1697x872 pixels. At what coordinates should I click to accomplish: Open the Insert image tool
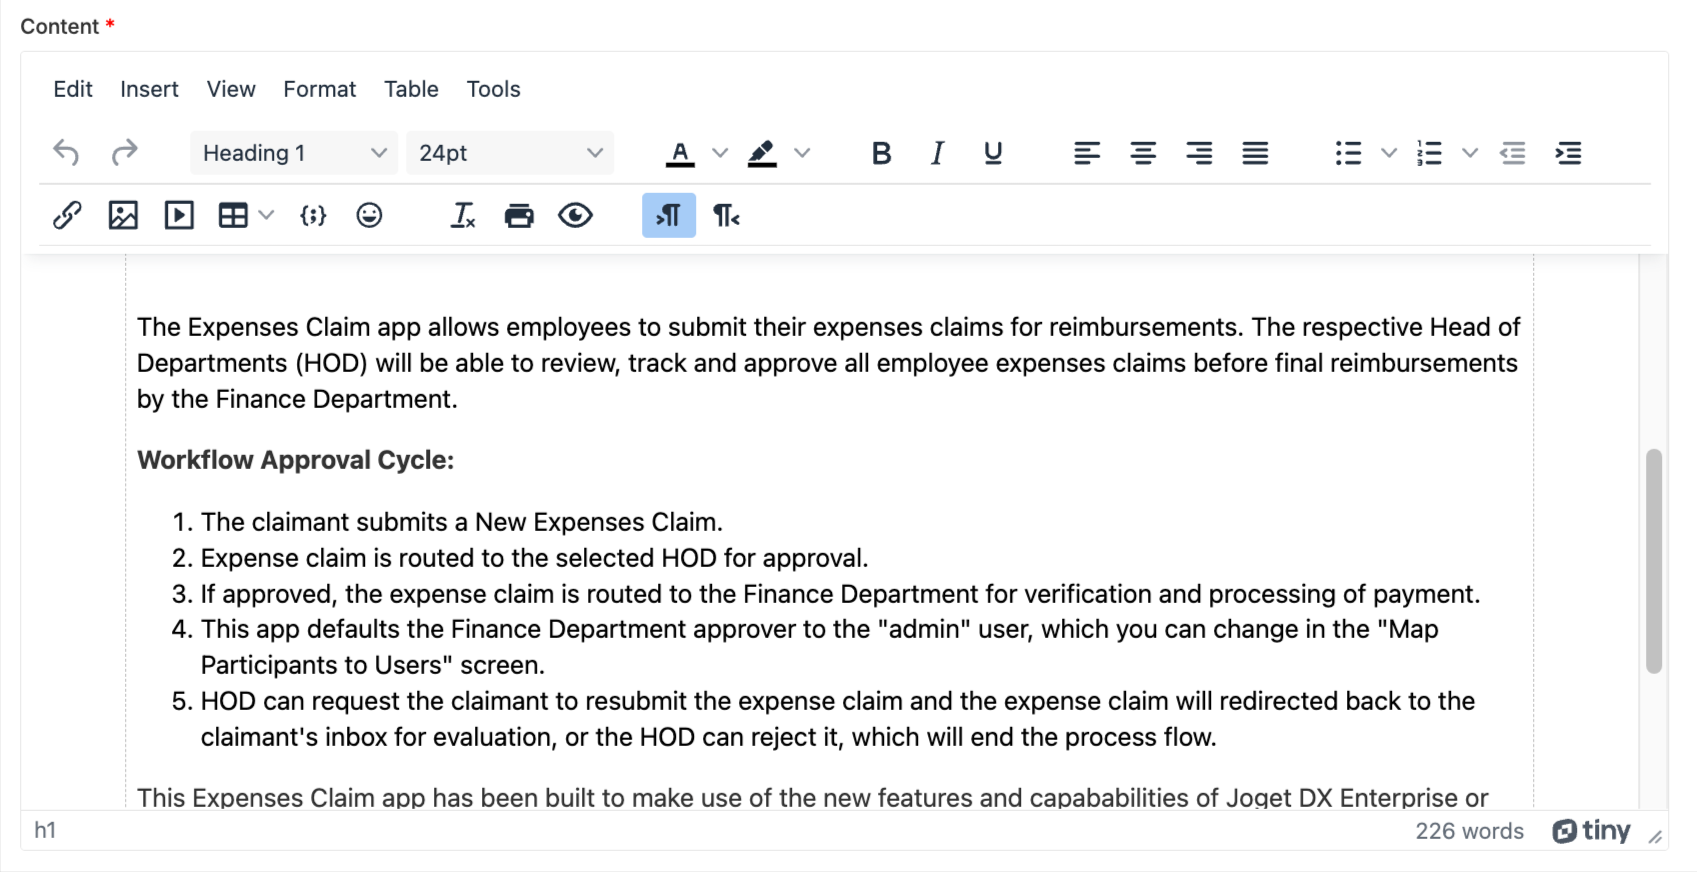click(123, 215)
